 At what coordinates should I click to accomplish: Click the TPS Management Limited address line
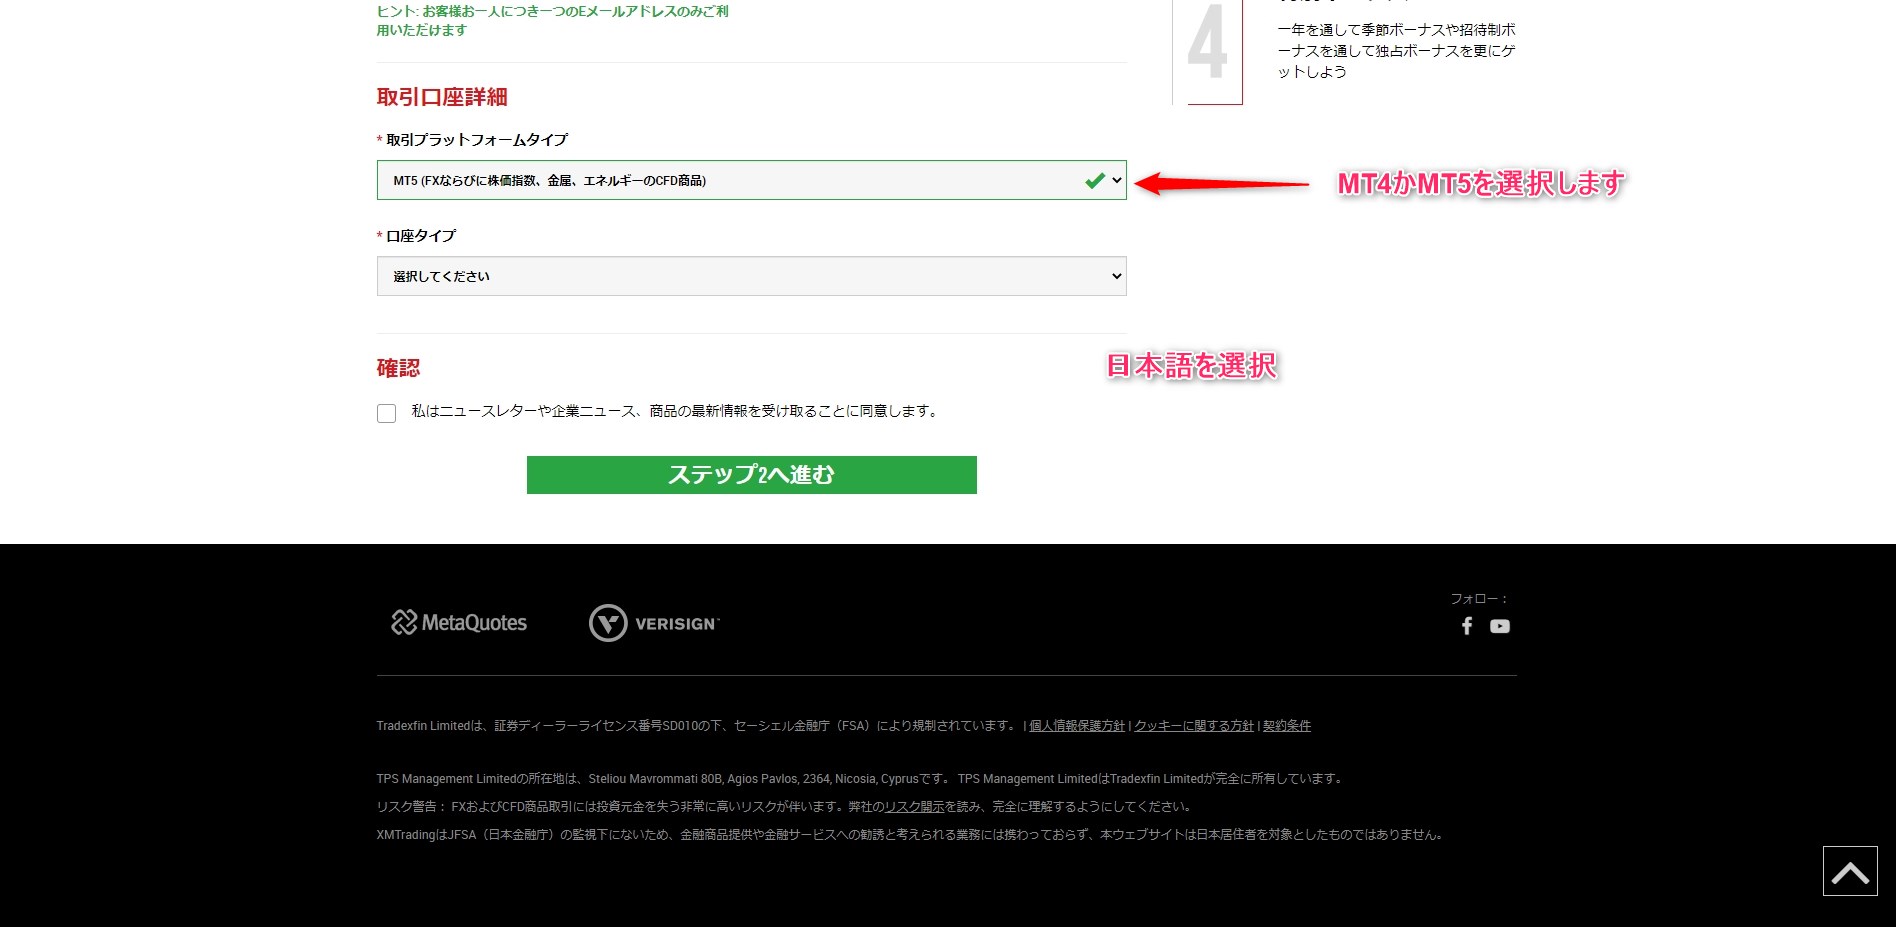pyautogui.click(x=862, y=779)
